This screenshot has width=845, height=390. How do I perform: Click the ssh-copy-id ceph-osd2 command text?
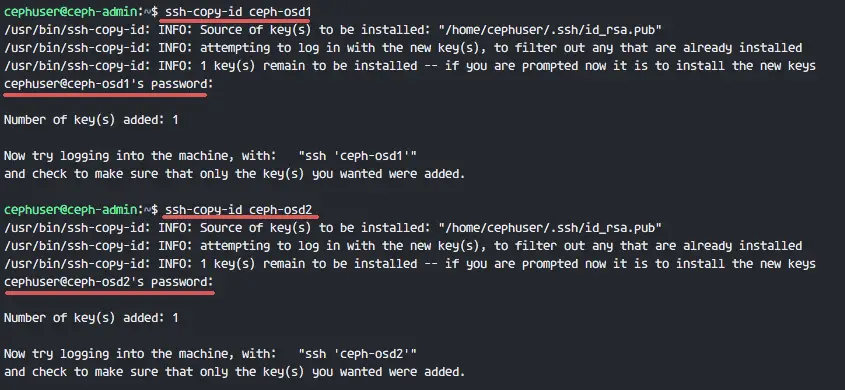click(x=238, y=210)
